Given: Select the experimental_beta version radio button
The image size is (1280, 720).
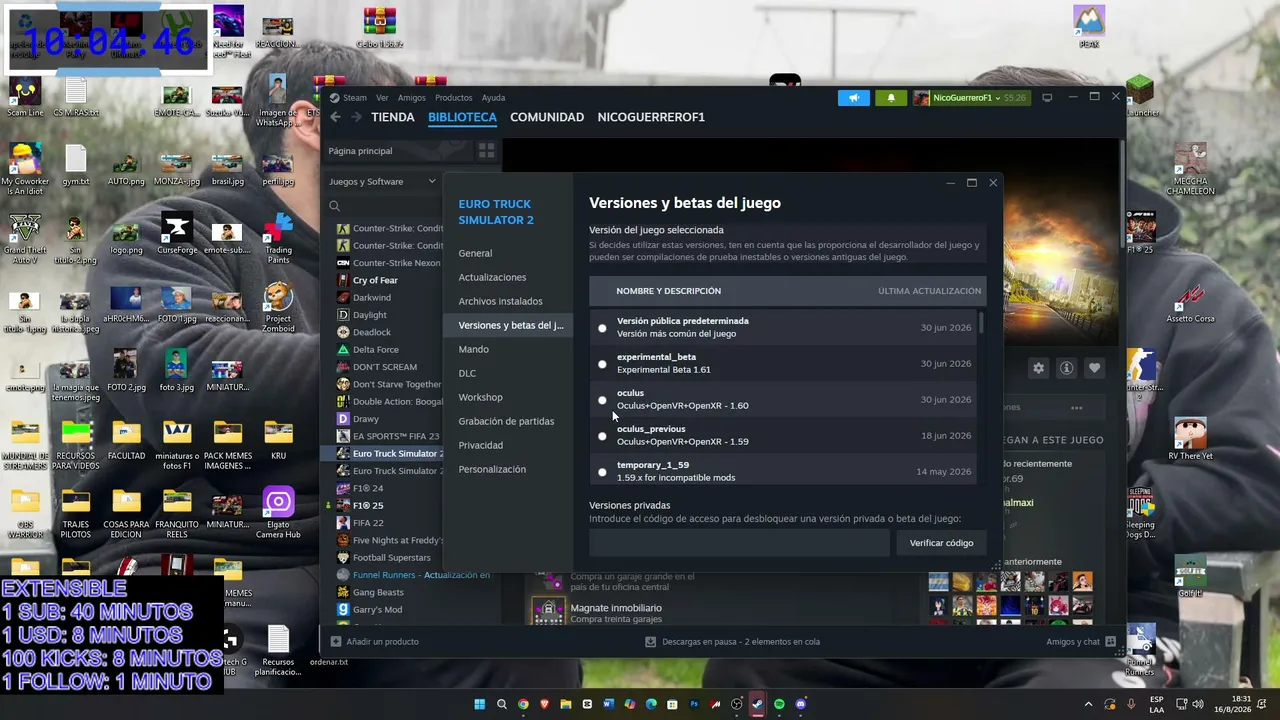Looking at the screenshot, I should (x=602, y=364).
